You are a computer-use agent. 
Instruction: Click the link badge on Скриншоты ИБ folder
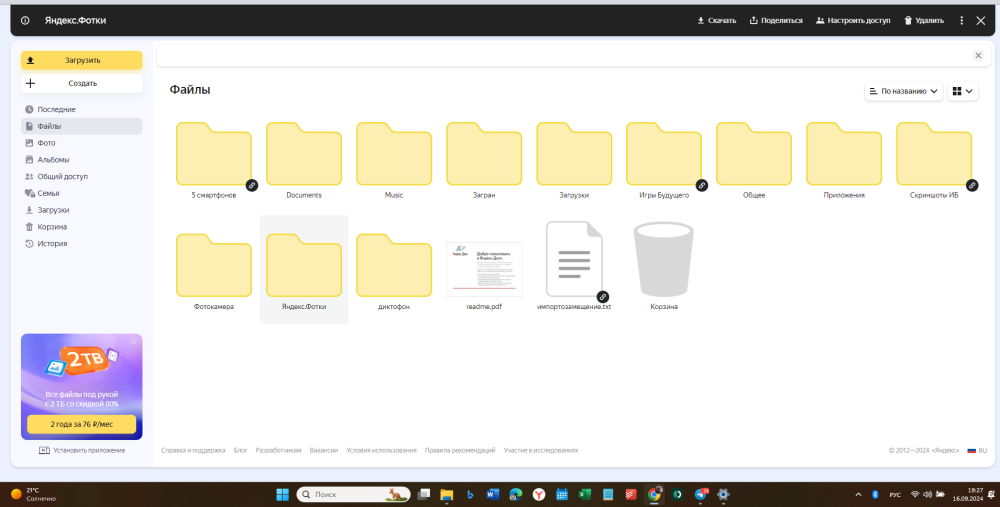pos(972,186)
